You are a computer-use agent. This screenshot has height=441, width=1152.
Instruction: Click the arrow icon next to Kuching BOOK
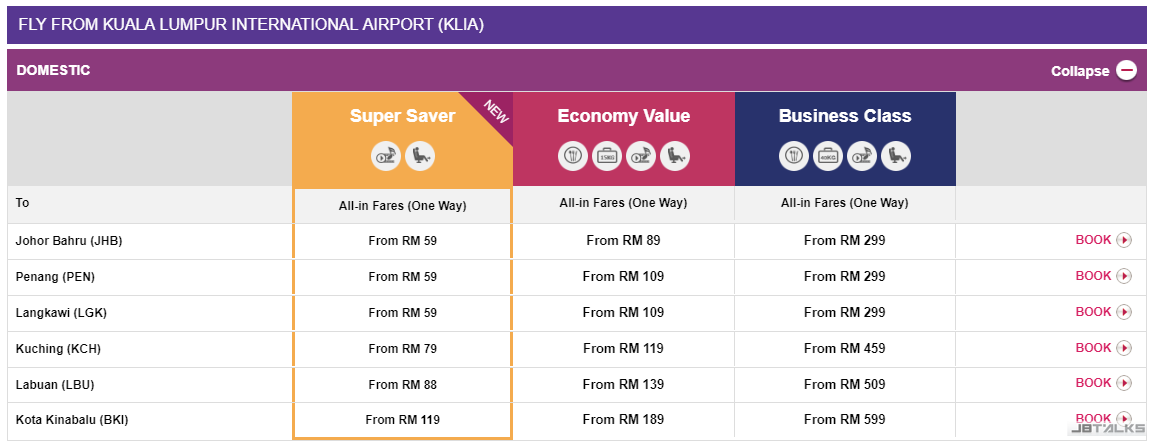pos(1124,348)
